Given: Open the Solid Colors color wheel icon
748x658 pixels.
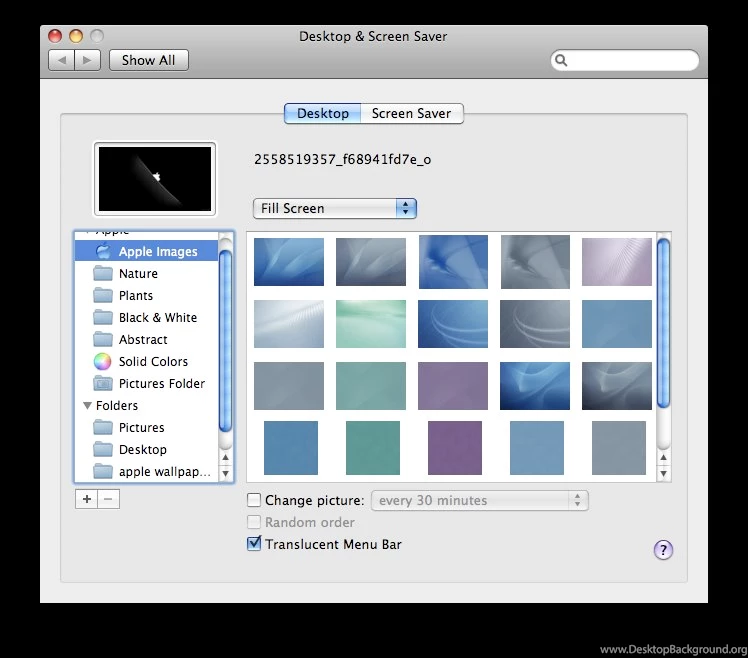Looking at the screenshot, I should (x=102, y=361).
